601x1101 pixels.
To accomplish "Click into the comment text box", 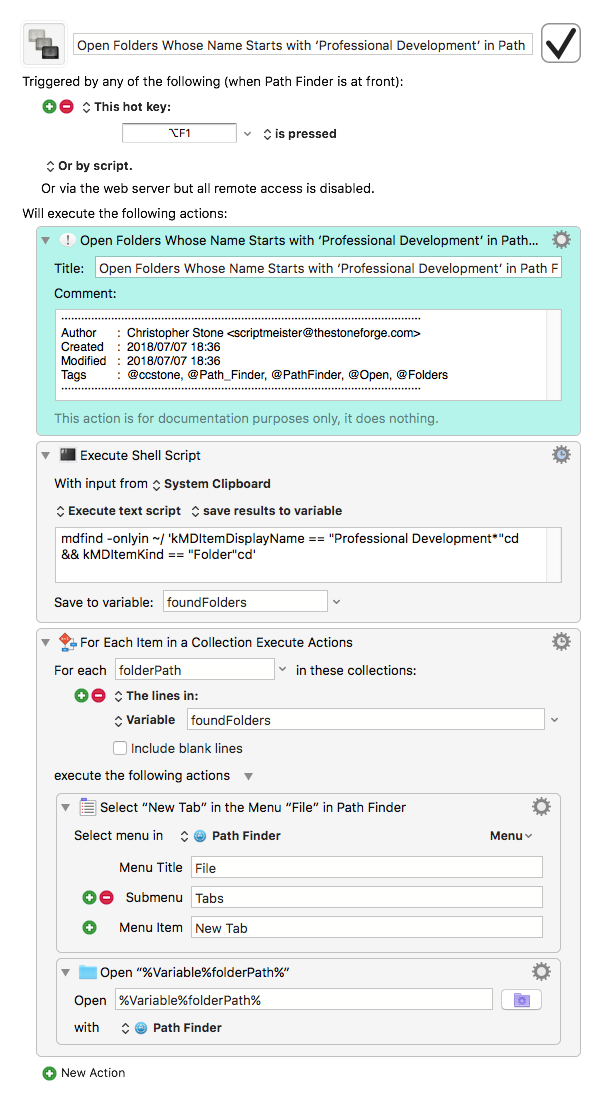I will click(308, 355).
